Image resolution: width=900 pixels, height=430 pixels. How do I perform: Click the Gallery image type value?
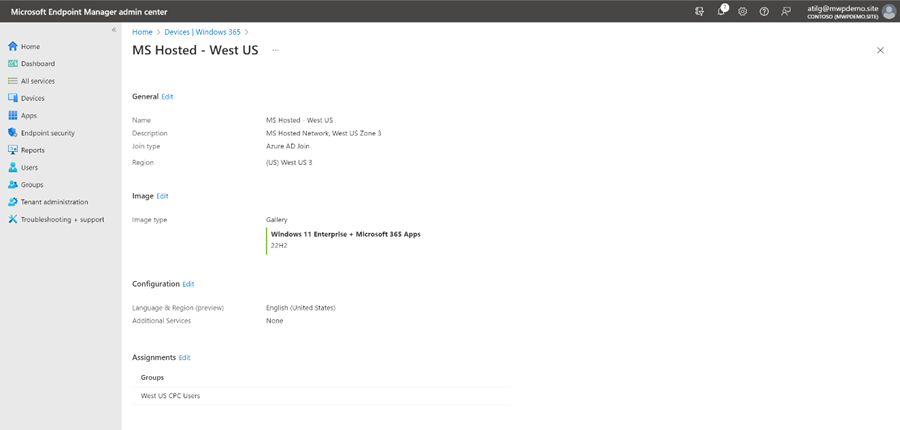coord(277,220)
